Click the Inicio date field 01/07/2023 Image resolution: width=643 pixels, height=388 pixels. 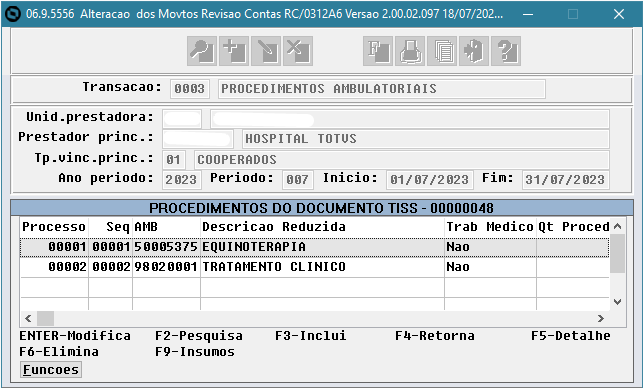[x=429, y=180]
